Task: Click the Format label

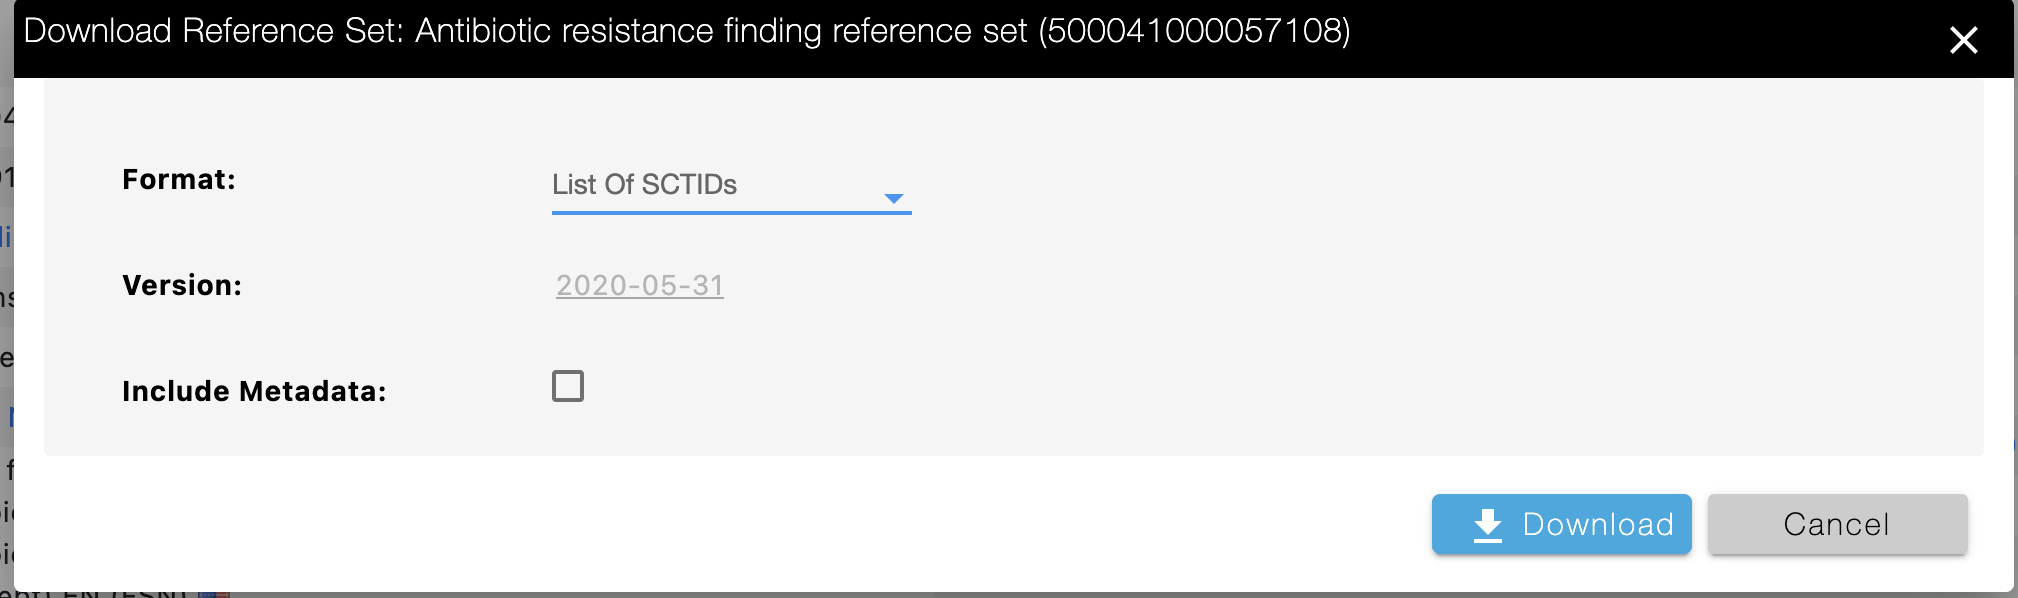Action: (179, 180)
